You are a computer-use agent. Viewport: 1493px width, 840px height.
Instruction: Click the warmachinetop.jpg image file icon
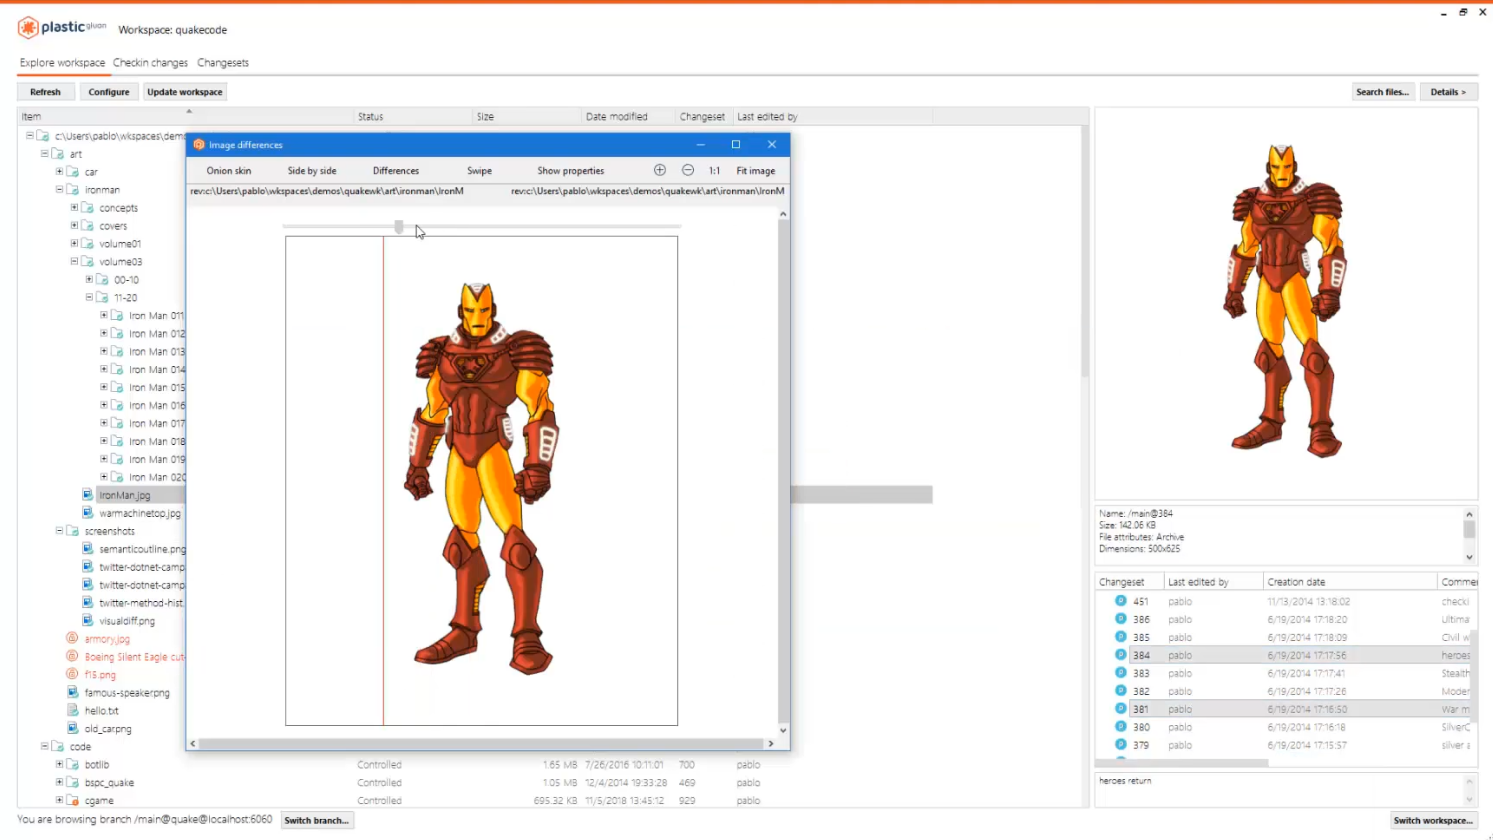tap(88, 513)
